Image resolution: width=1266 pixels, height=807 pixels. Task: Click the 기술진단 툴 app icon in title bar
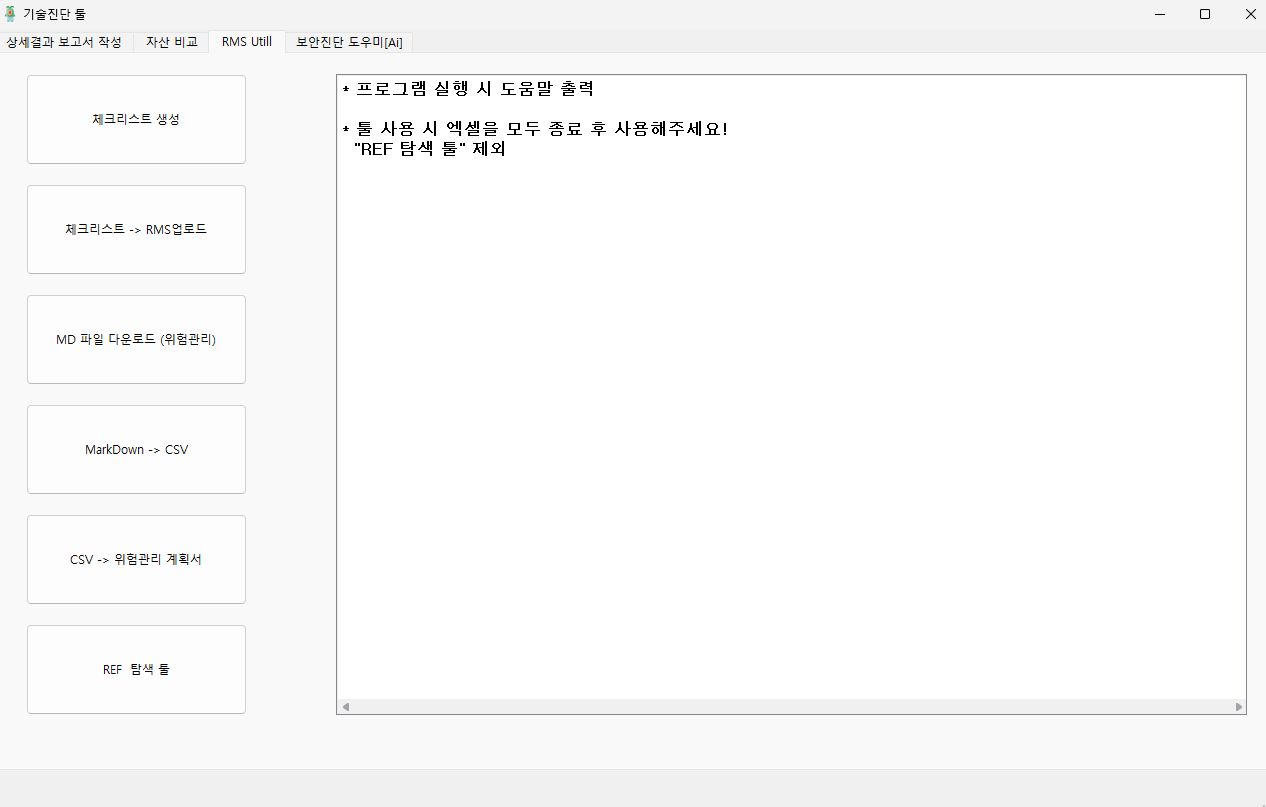click(11, 14)
